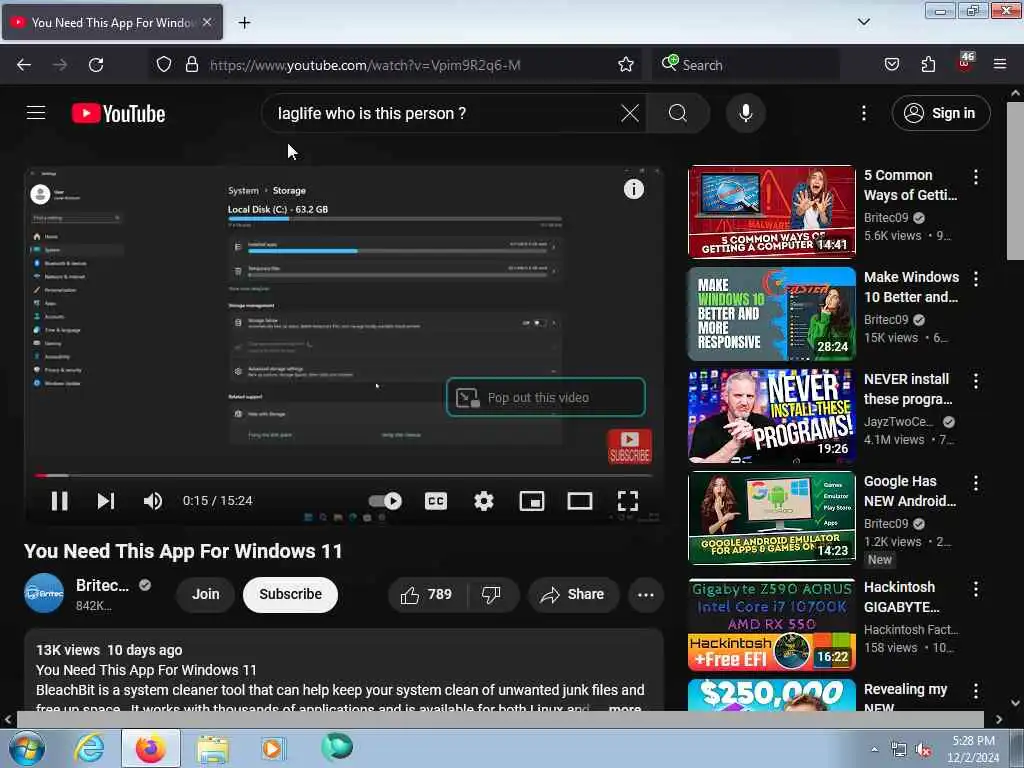The height and width of the screenshot is (768, 1024).
Task: Launch Internet Explorer from taskbar
Action: pyautogui.click(x=89, y=748)
